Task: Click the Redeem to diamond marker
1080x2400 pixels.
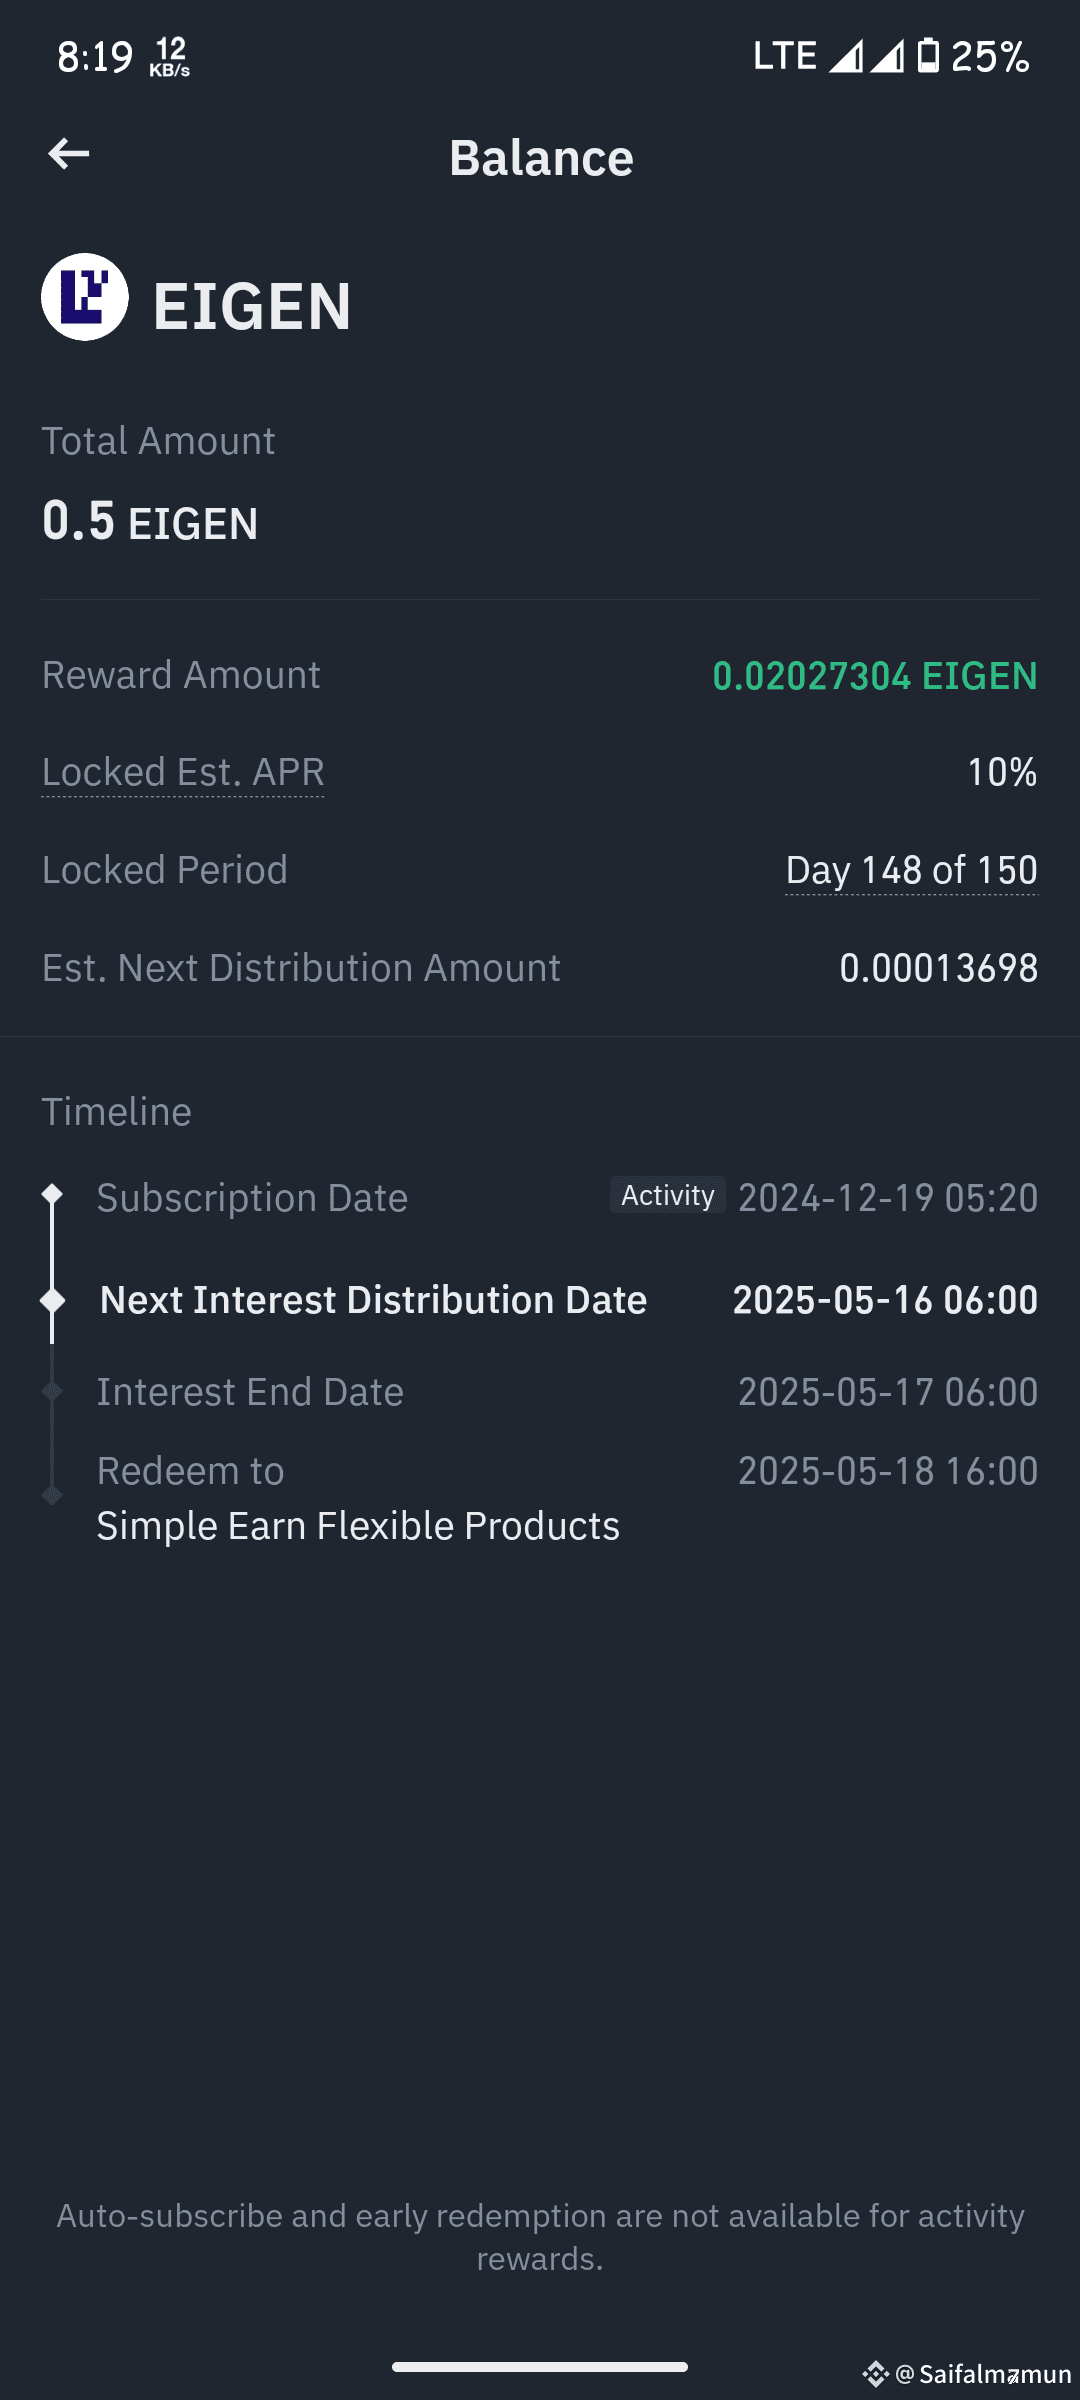Action: (52, 1496)
